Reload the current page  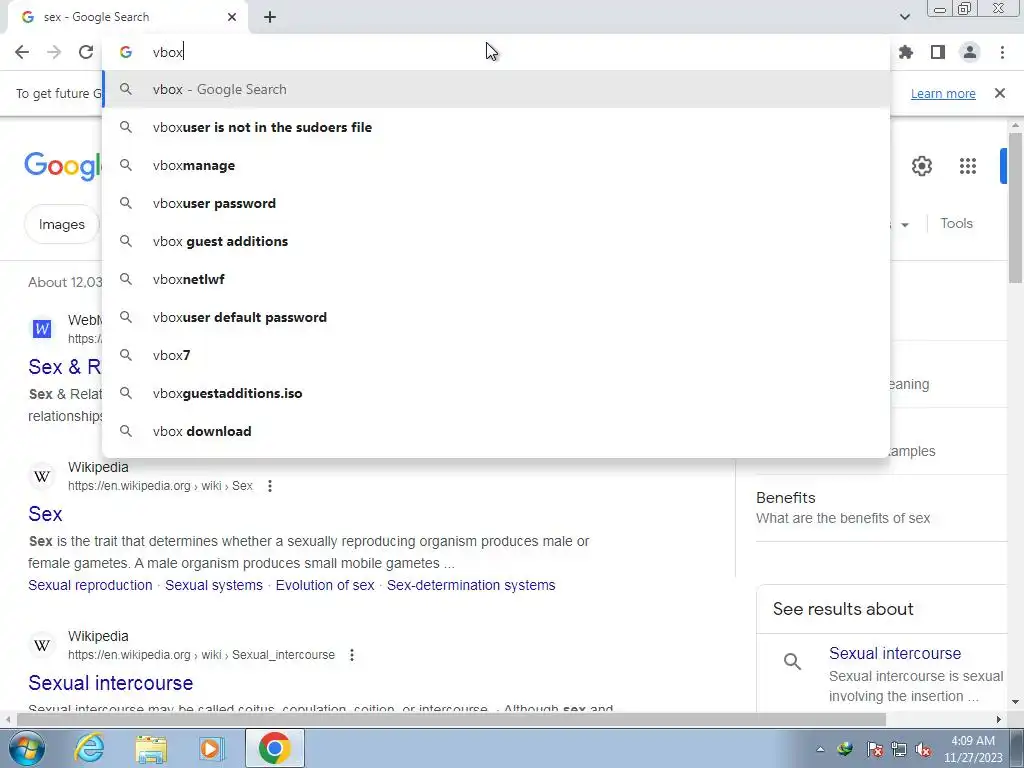86,52
